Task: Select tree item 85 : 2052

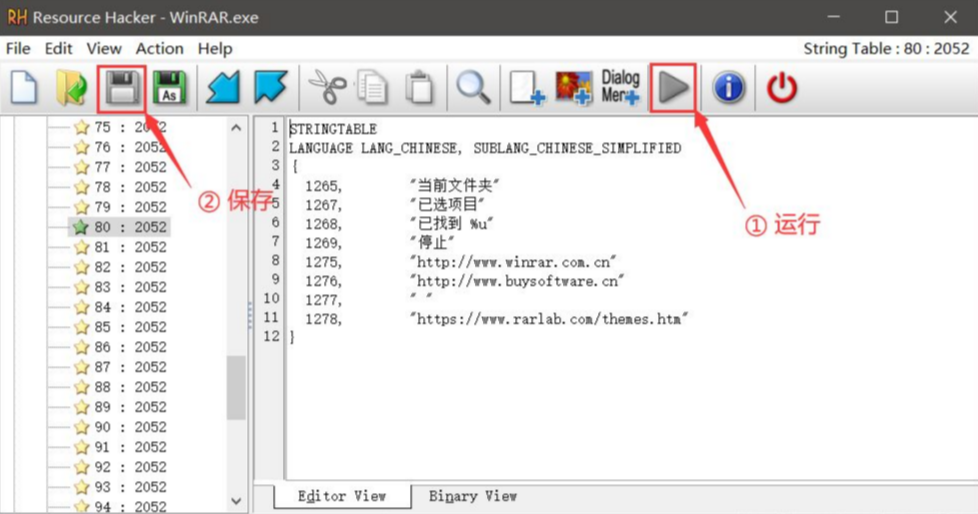Action: [120, 327]
